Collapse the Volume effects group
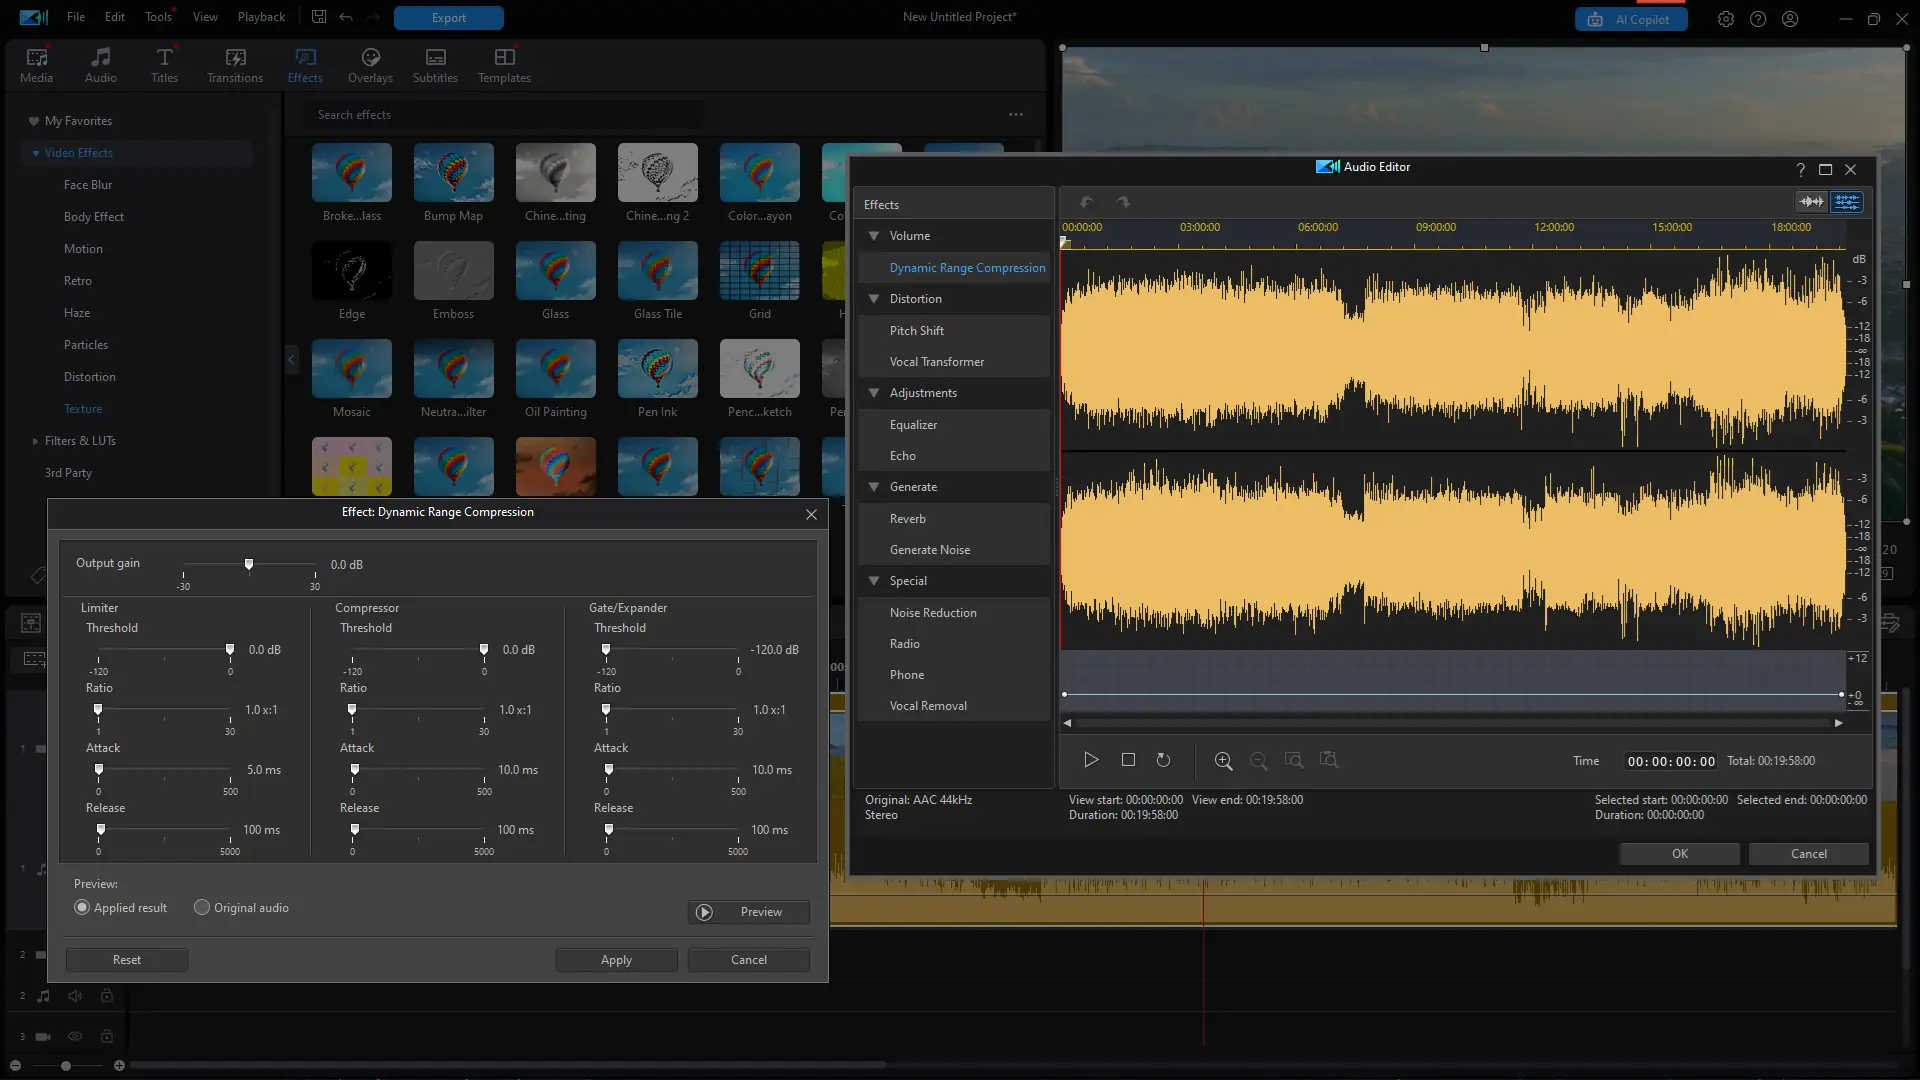Screen dimensions: 1920x1080 [874, 236]
